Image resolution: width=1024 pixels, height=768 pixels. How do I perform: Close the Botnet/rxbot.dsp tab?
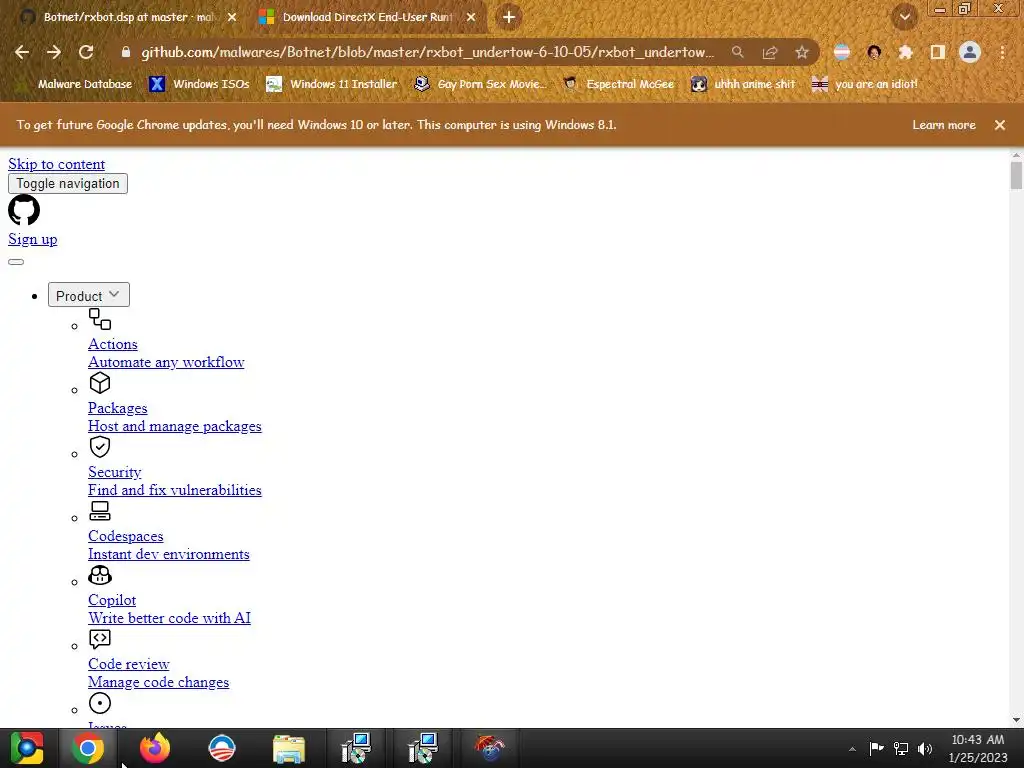(232, 17)
